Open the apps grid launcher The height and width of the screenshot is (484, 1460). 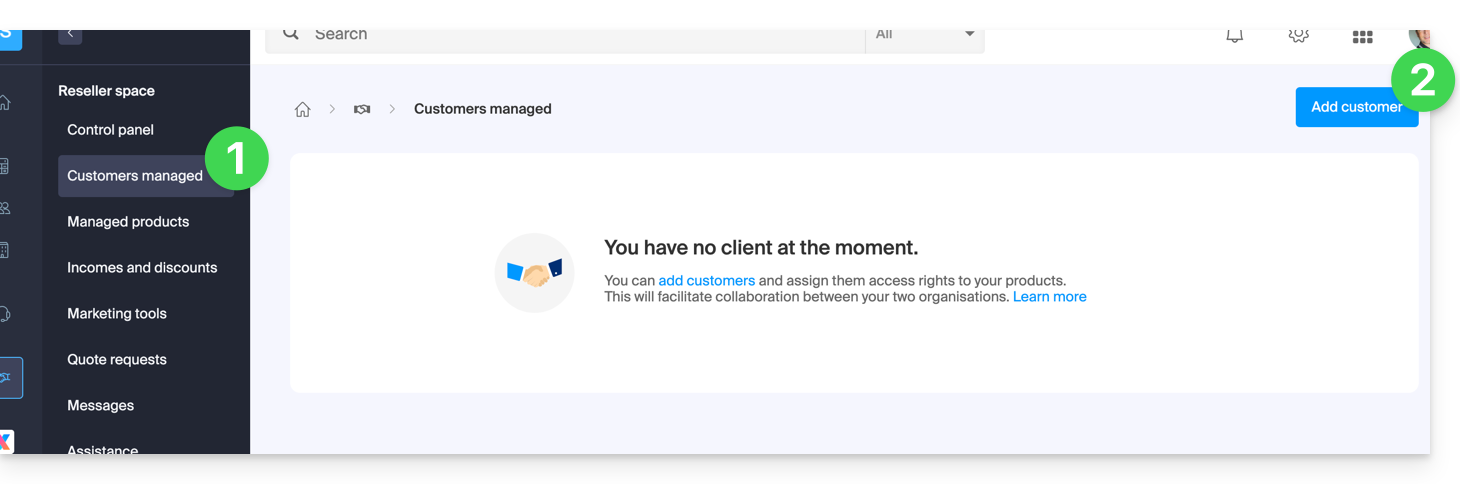click(1362, 37)
